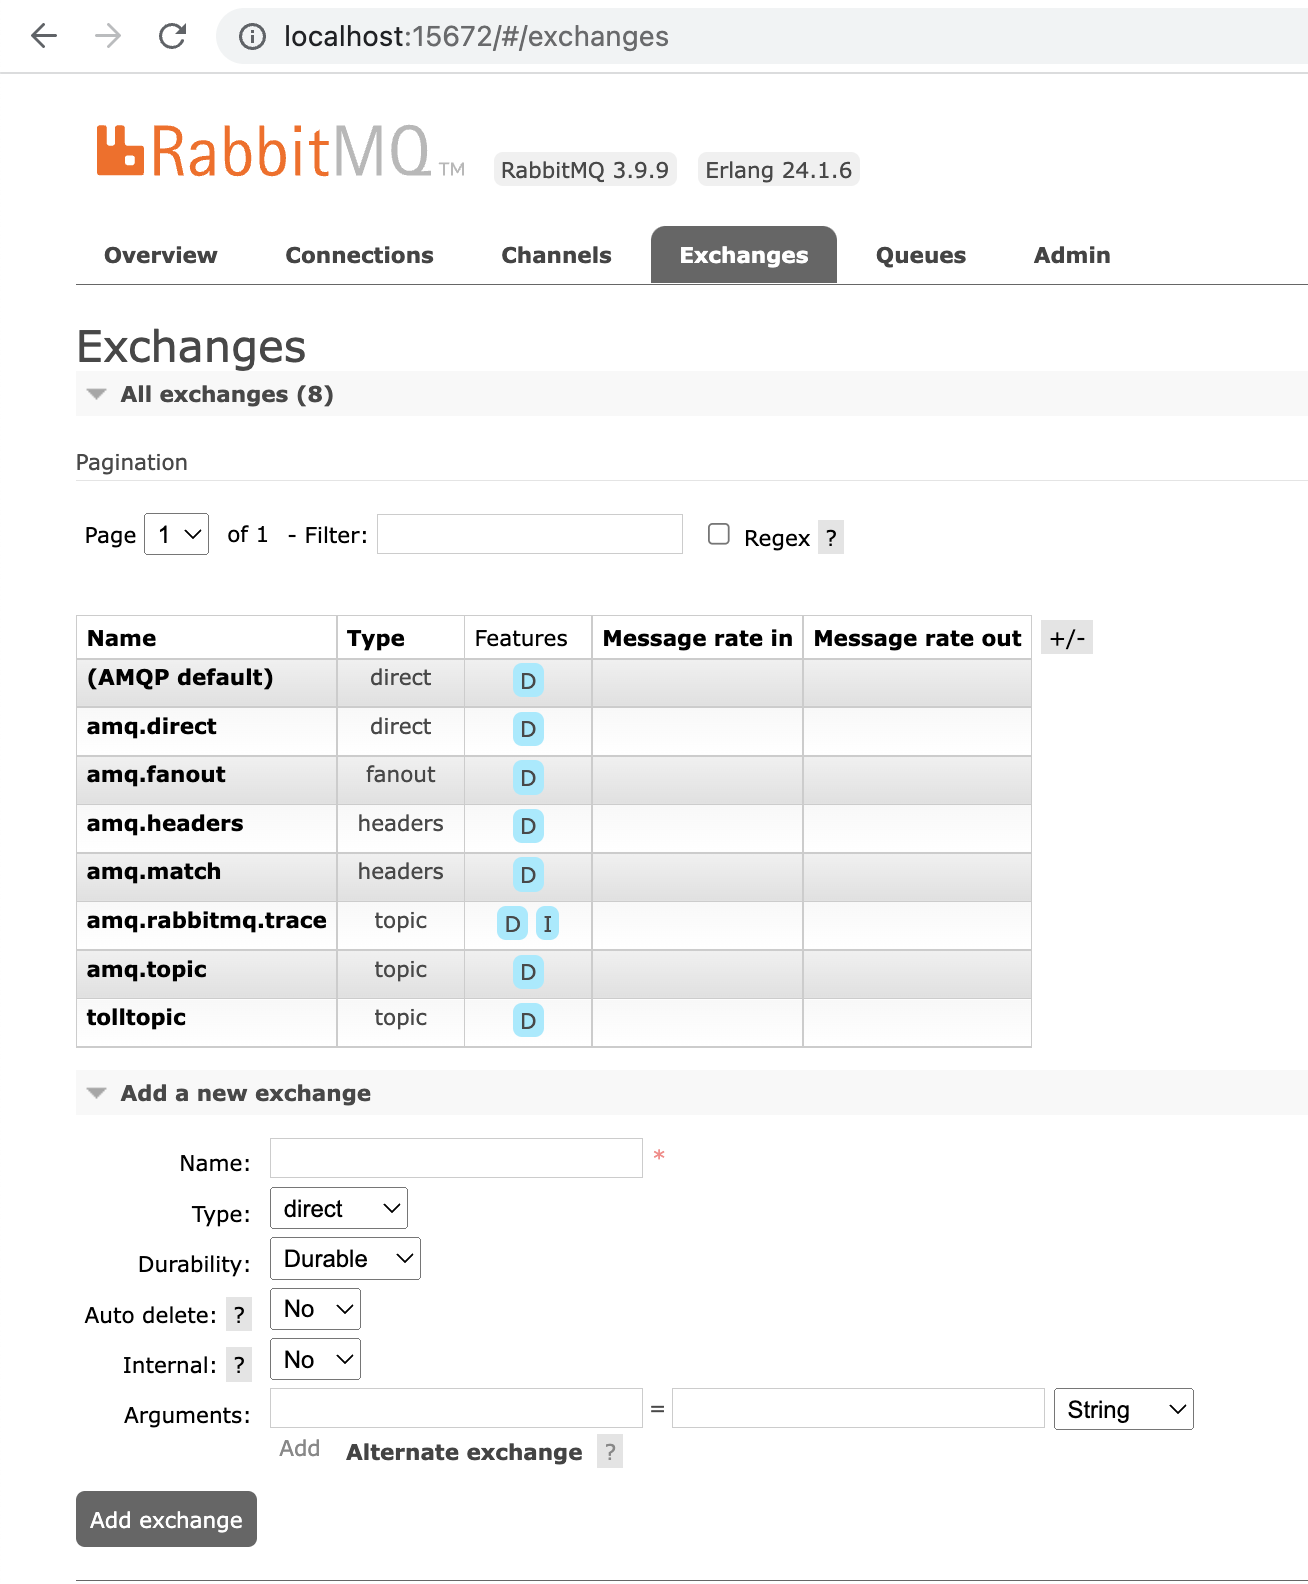The width and height of the screenshot is (1308, 1584).
Task: Open the amq.rabbitmq.trace exchange
Action: (x=207, y=920)
